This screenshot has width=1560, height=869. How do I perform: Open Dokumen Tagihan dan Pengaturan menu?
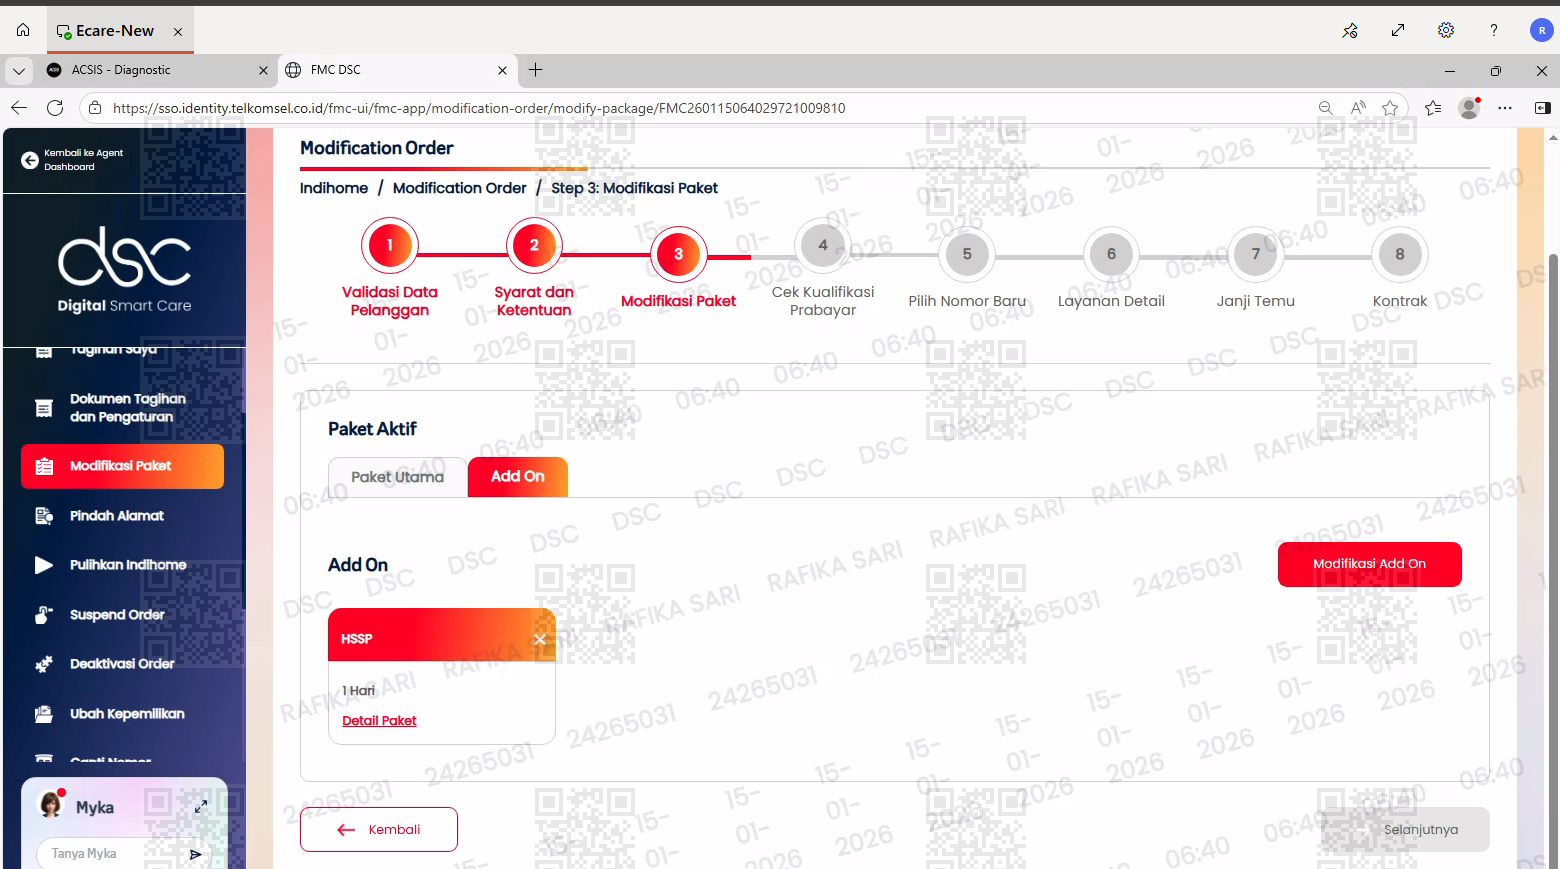click(122, 408)
